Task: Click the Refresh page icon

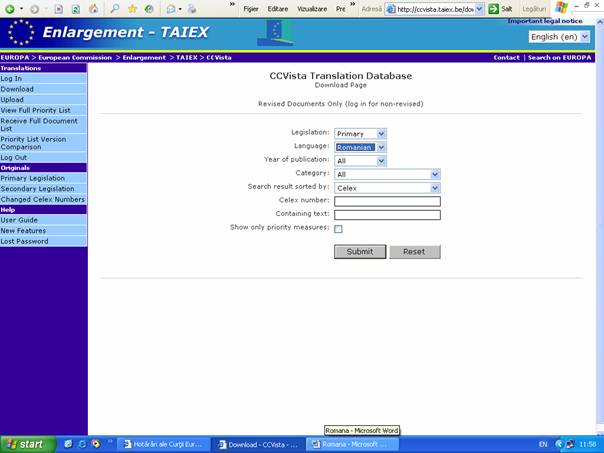Action: 76,9
